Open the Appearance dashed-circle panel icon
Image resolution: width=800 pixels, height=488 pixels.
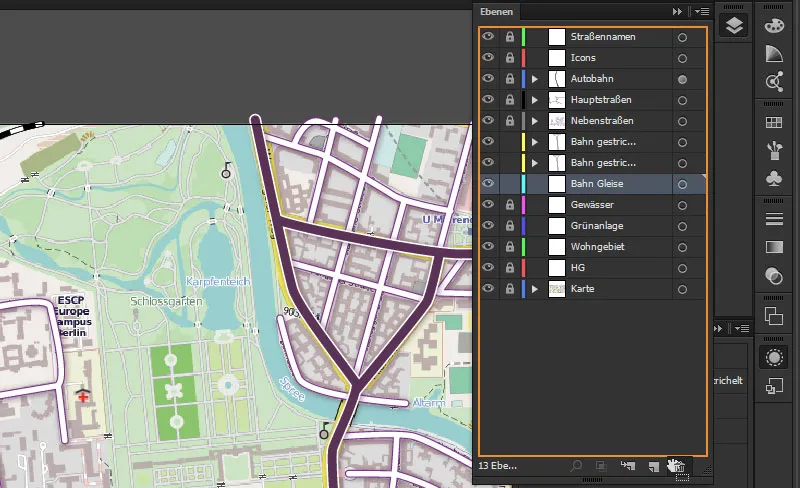774,357
